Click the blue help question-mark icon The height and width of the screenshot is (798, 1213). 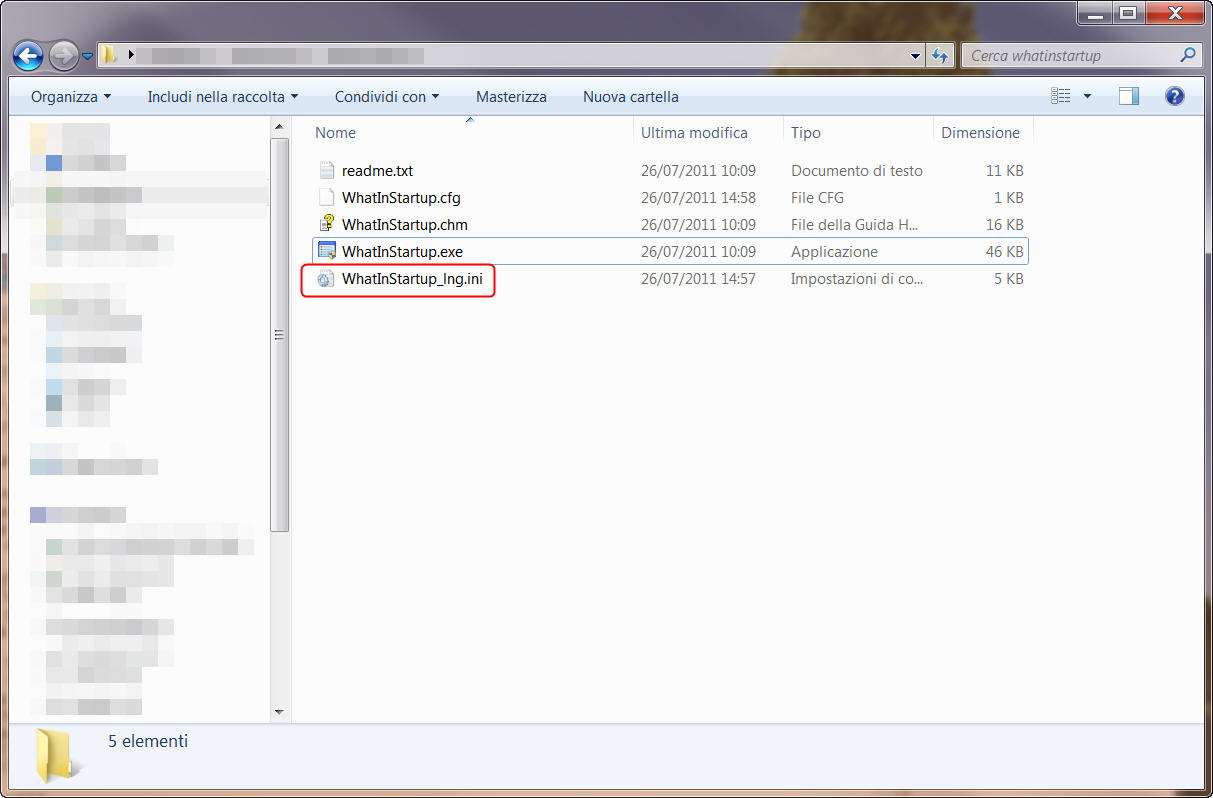pyautogui.click(x=1175, y=97)
